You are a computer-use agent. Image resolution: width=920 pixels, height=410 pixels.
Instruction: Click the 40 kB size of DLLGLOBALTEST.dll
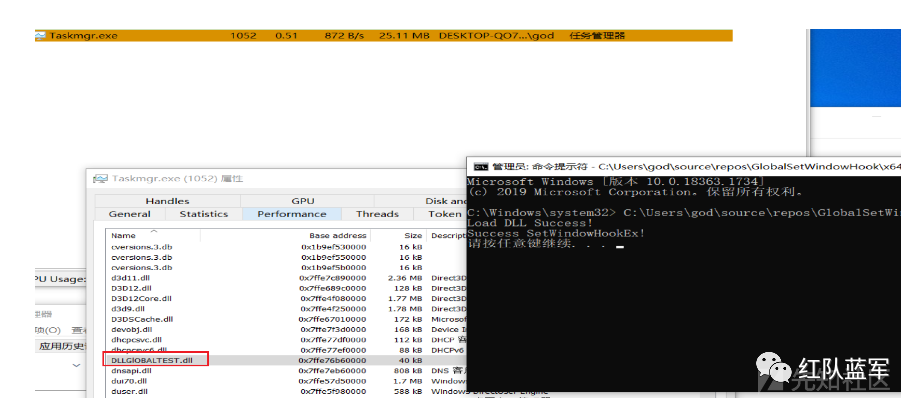click(x=411, y=360)
